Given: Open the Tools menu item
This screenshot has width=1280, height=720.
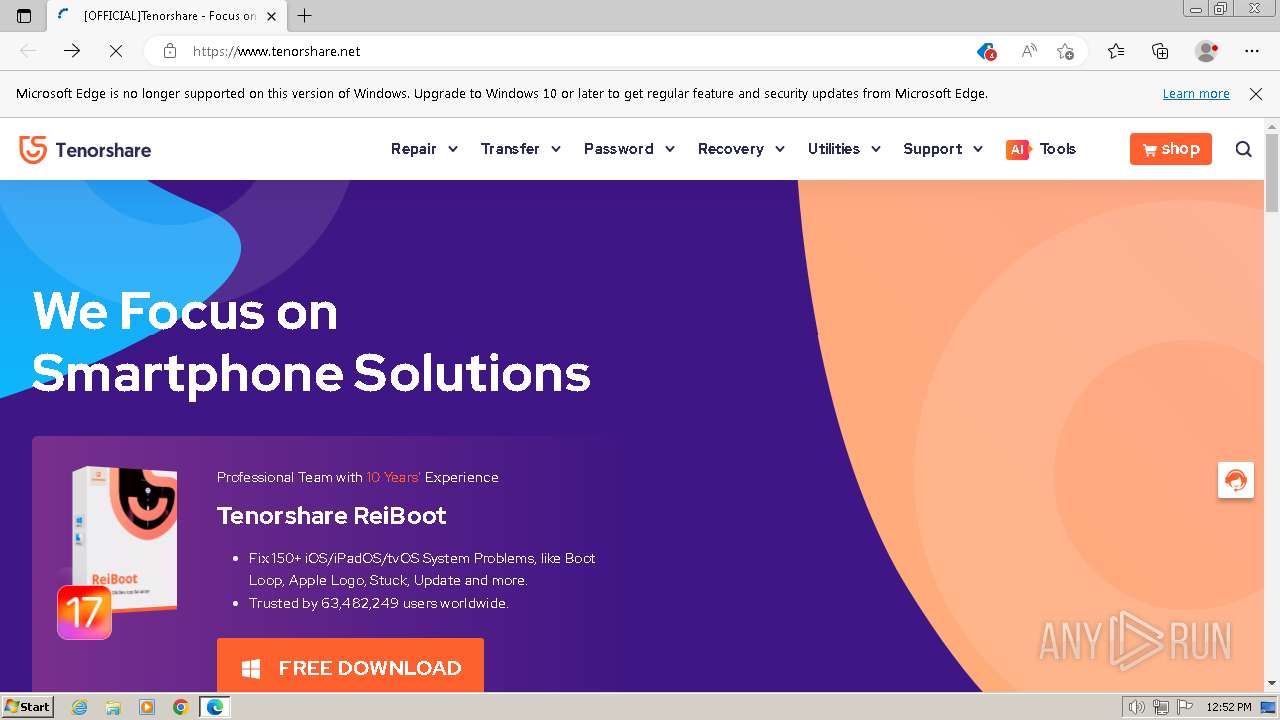Looking at the screenshot, I should pyautogui.click(x=1057, y=149).
